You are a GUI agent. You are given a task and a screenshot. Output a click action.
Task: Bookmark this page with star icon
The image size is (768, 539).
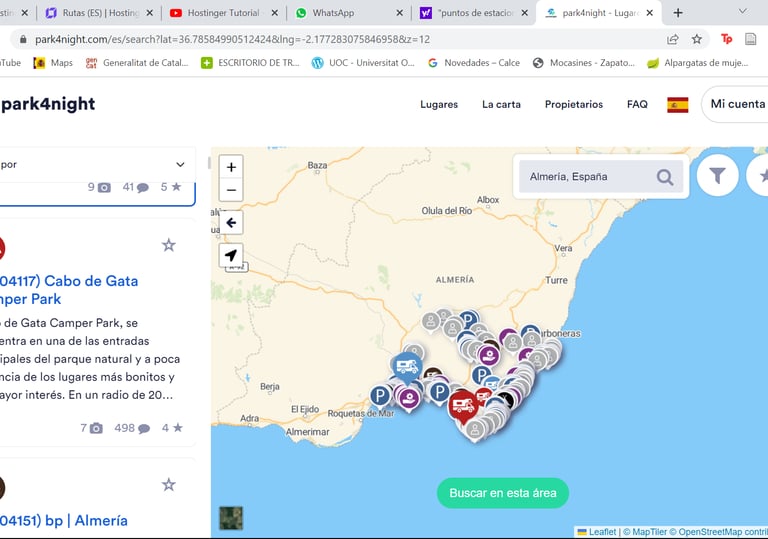(x=696, y=39)
